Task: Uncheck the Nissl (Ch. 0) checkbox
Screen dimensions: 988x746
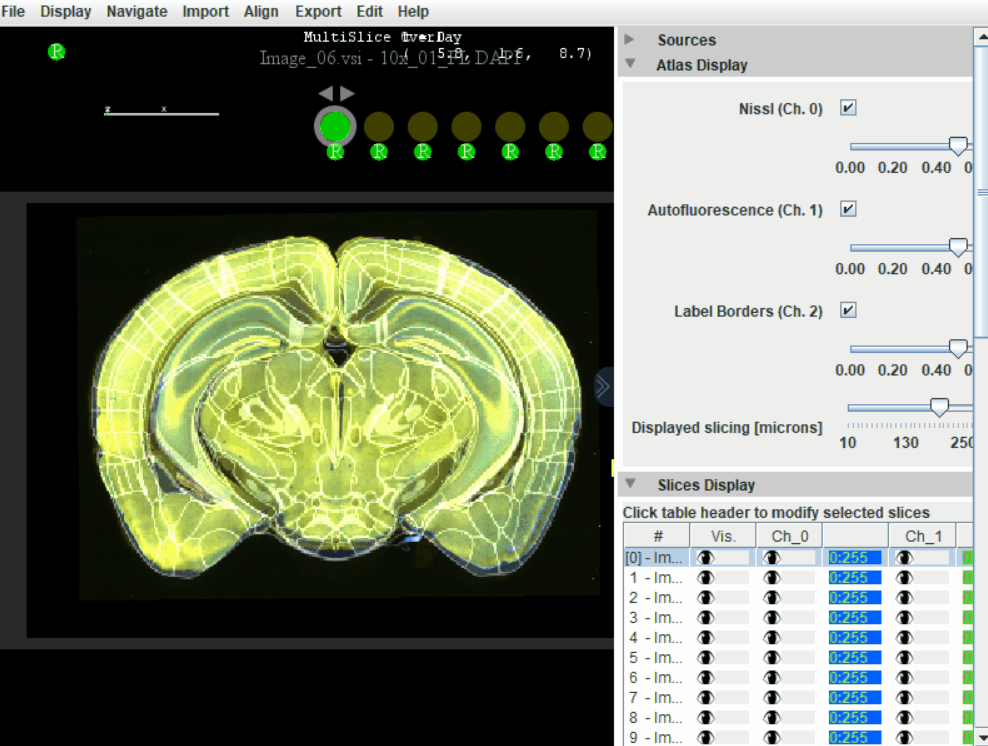Action: click(848, 108)
